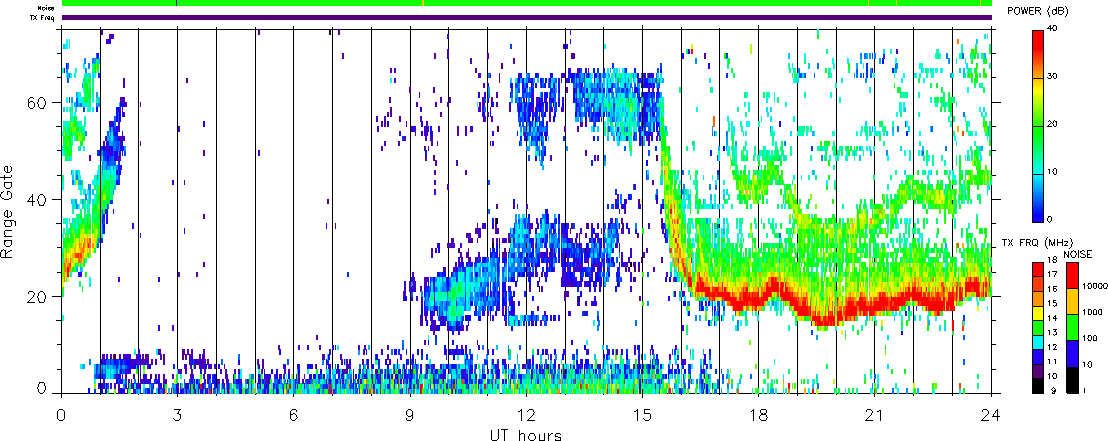The width and height of the screenshot is (1108, 441).
Task: Click the green Noise strip above the plot
Action: (x=526, y=3)
